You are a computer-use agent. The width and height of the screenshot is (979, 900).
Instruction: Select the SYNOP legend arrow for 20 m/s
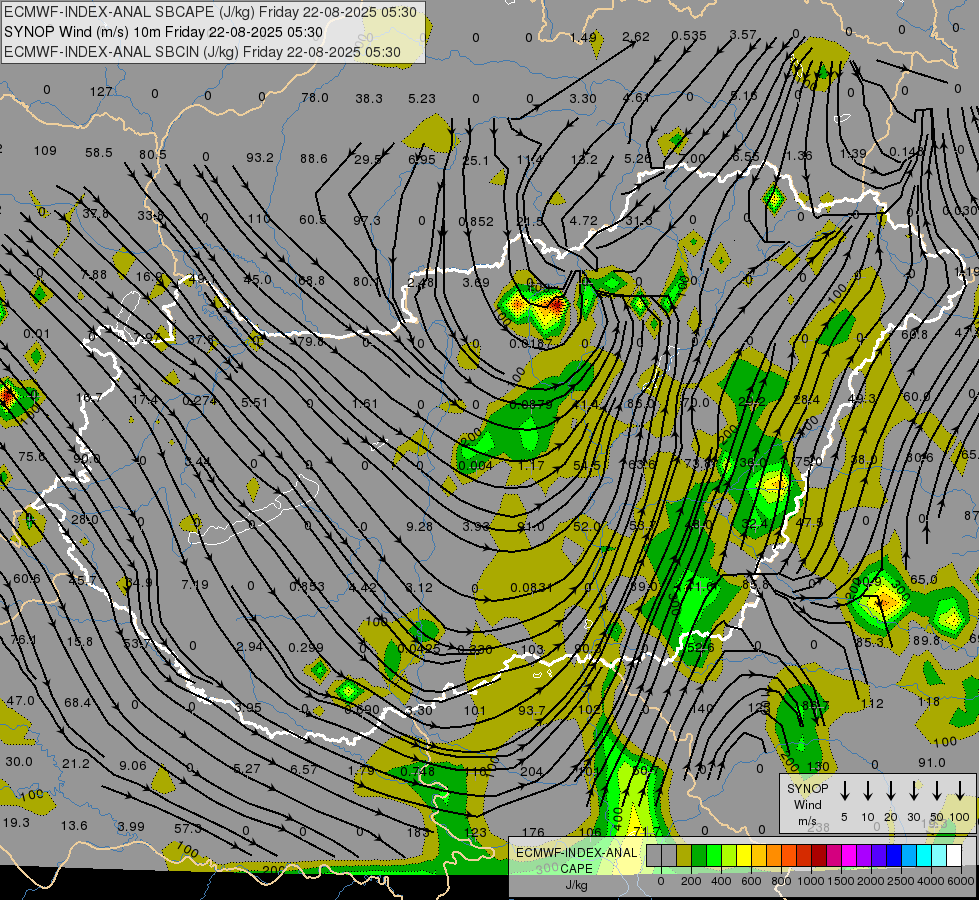pyautogui.click(x=891, y=791)
